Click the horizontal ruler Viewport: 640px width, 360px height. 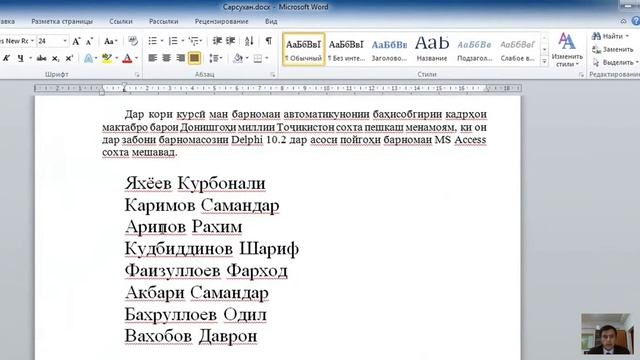pyautogui.click(x=278, y=88)
